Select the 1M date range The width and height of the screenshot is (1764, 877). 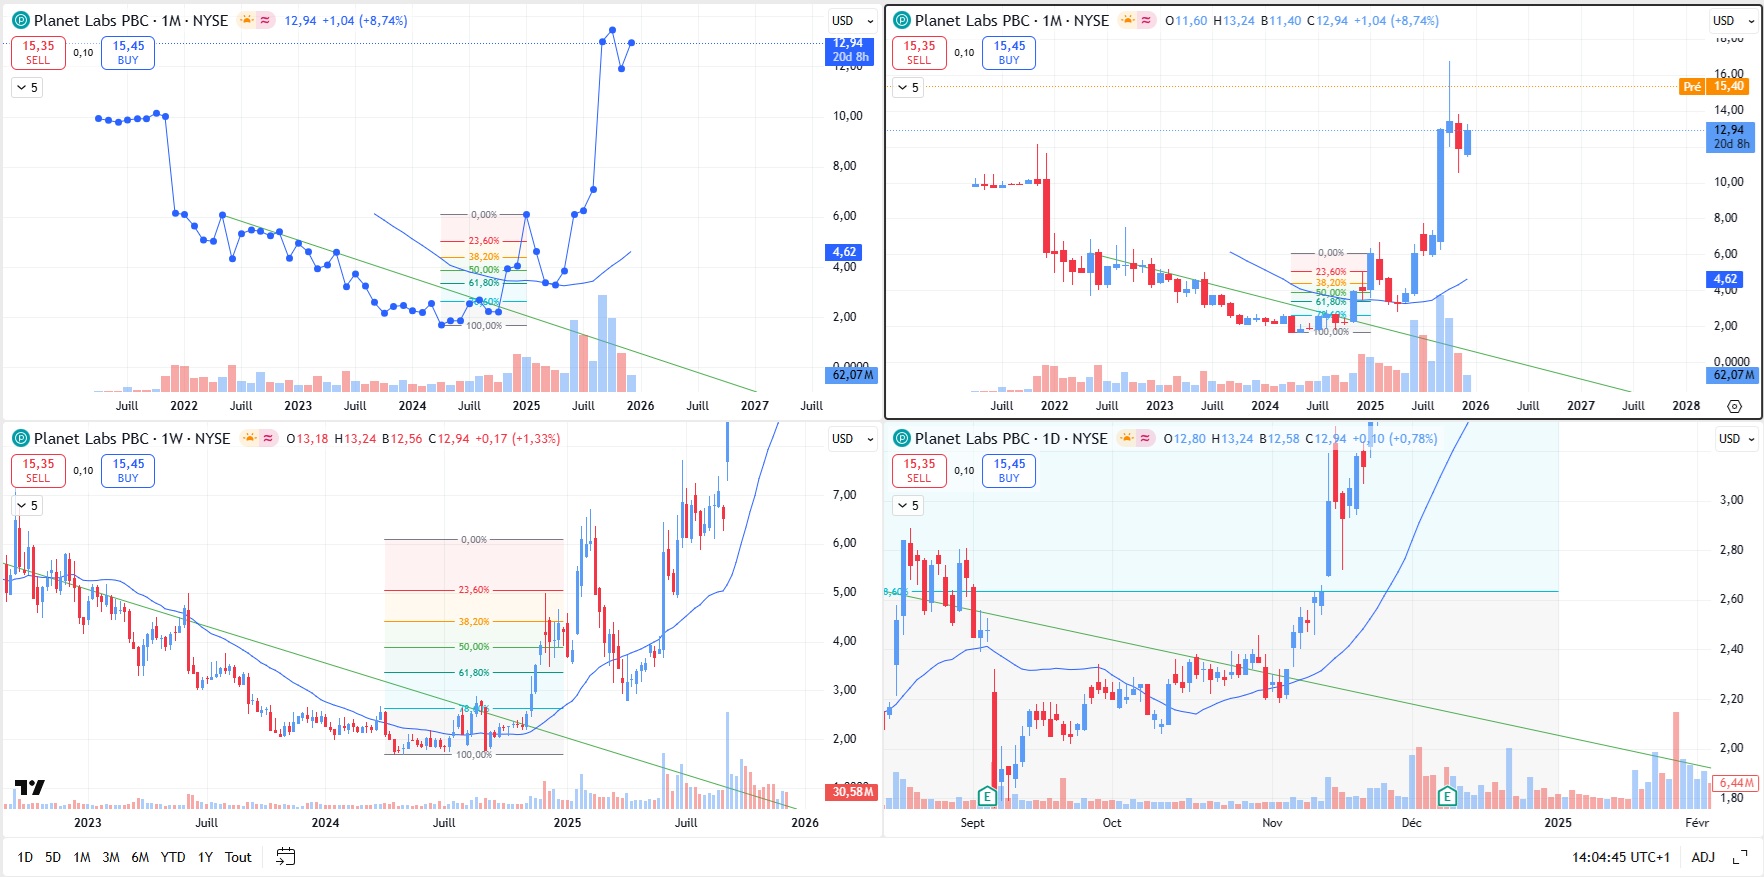pyautogui.click(x=82, y=857)
